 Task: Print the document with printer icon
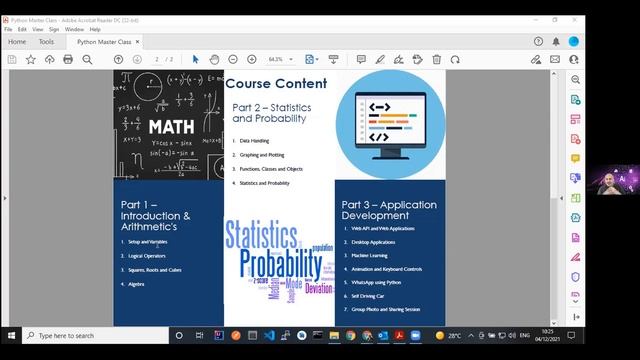coord(68,60)
